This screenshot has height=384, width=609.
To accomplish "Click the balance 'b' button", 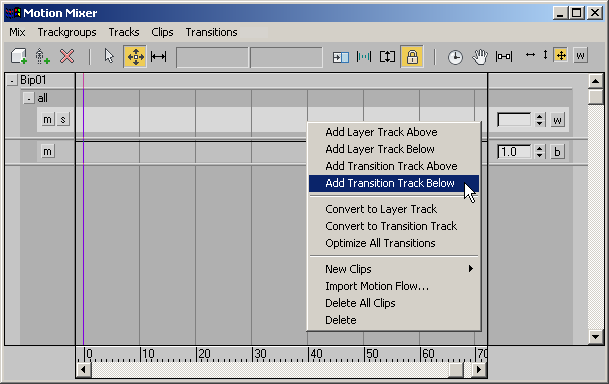I will click(557, 151).
